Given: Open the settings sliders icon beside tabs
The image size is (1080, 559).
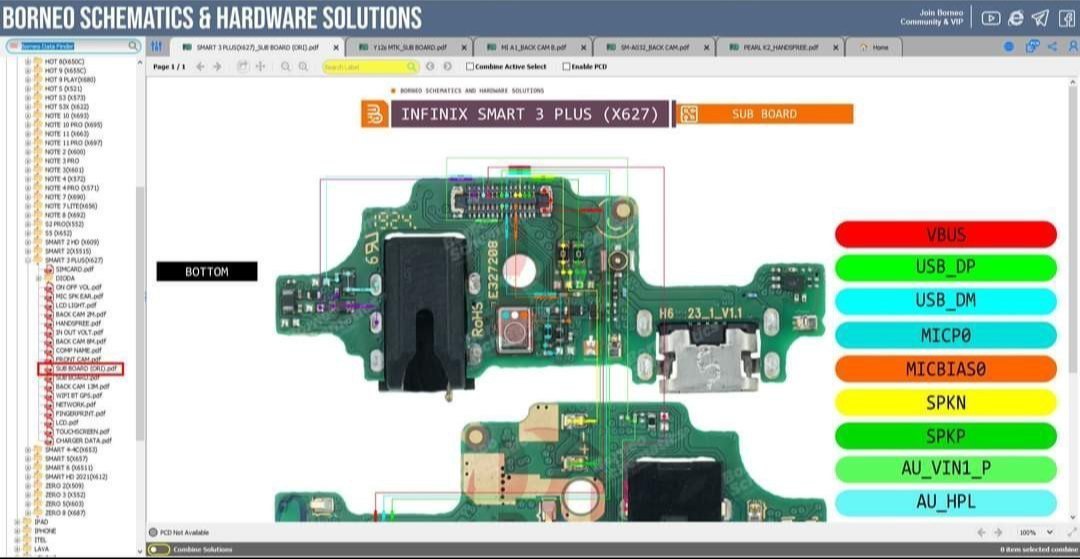Looking at the screenshot, I should tap(156, 47).
